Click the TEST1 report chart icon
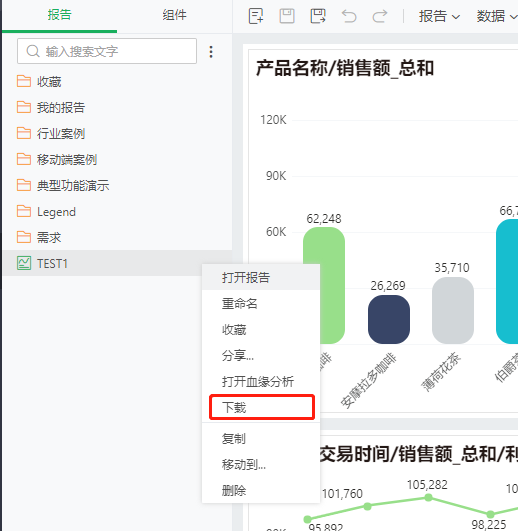Viewport: 518px width, 531px height. pyautogui.click(x=24, y=263)
